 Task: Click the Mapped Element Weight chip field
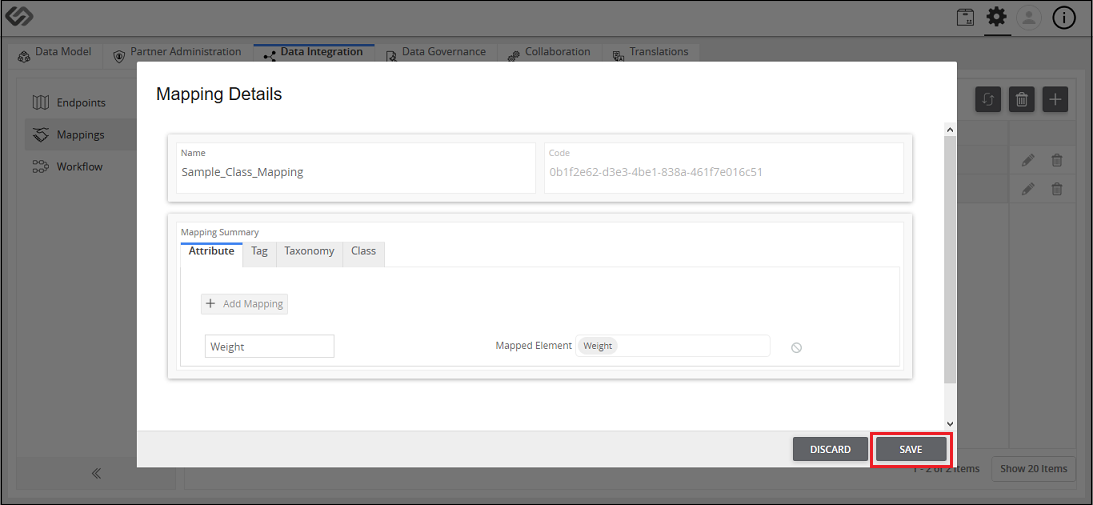tap(673, 346)
